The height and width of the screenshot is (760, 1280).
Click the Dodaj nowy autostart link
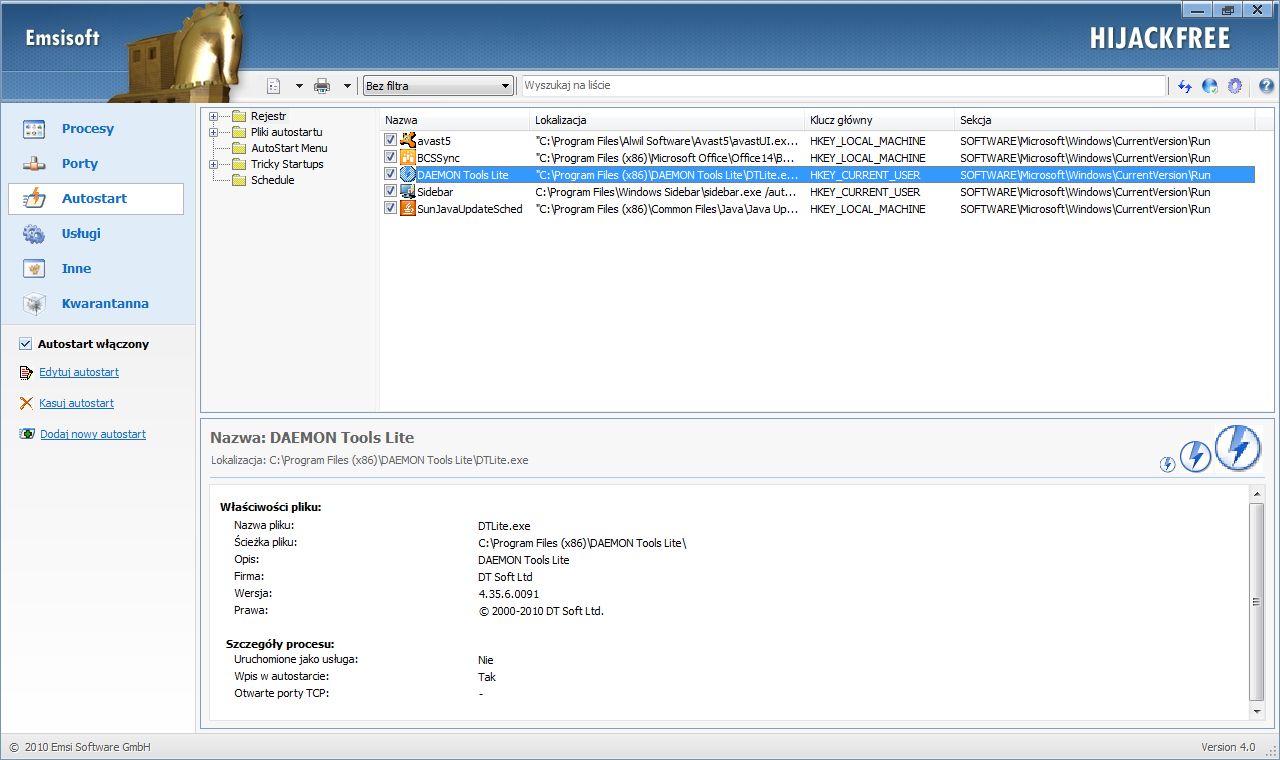click(93, 435)
